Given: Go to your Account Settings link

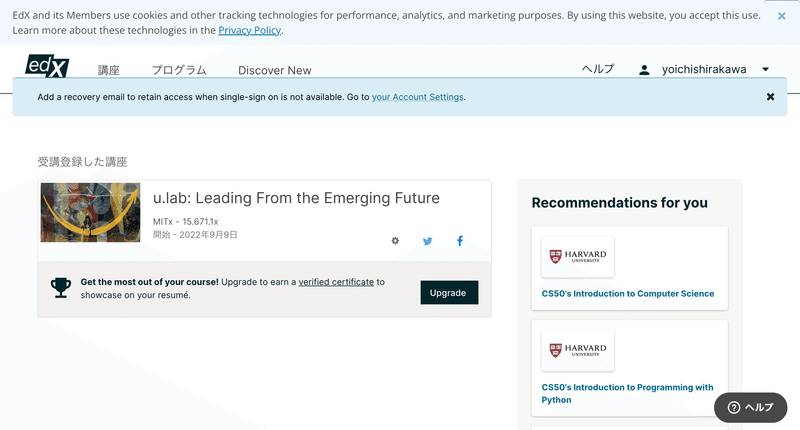Looking at the screenshot, I should [x=417, y=97].
